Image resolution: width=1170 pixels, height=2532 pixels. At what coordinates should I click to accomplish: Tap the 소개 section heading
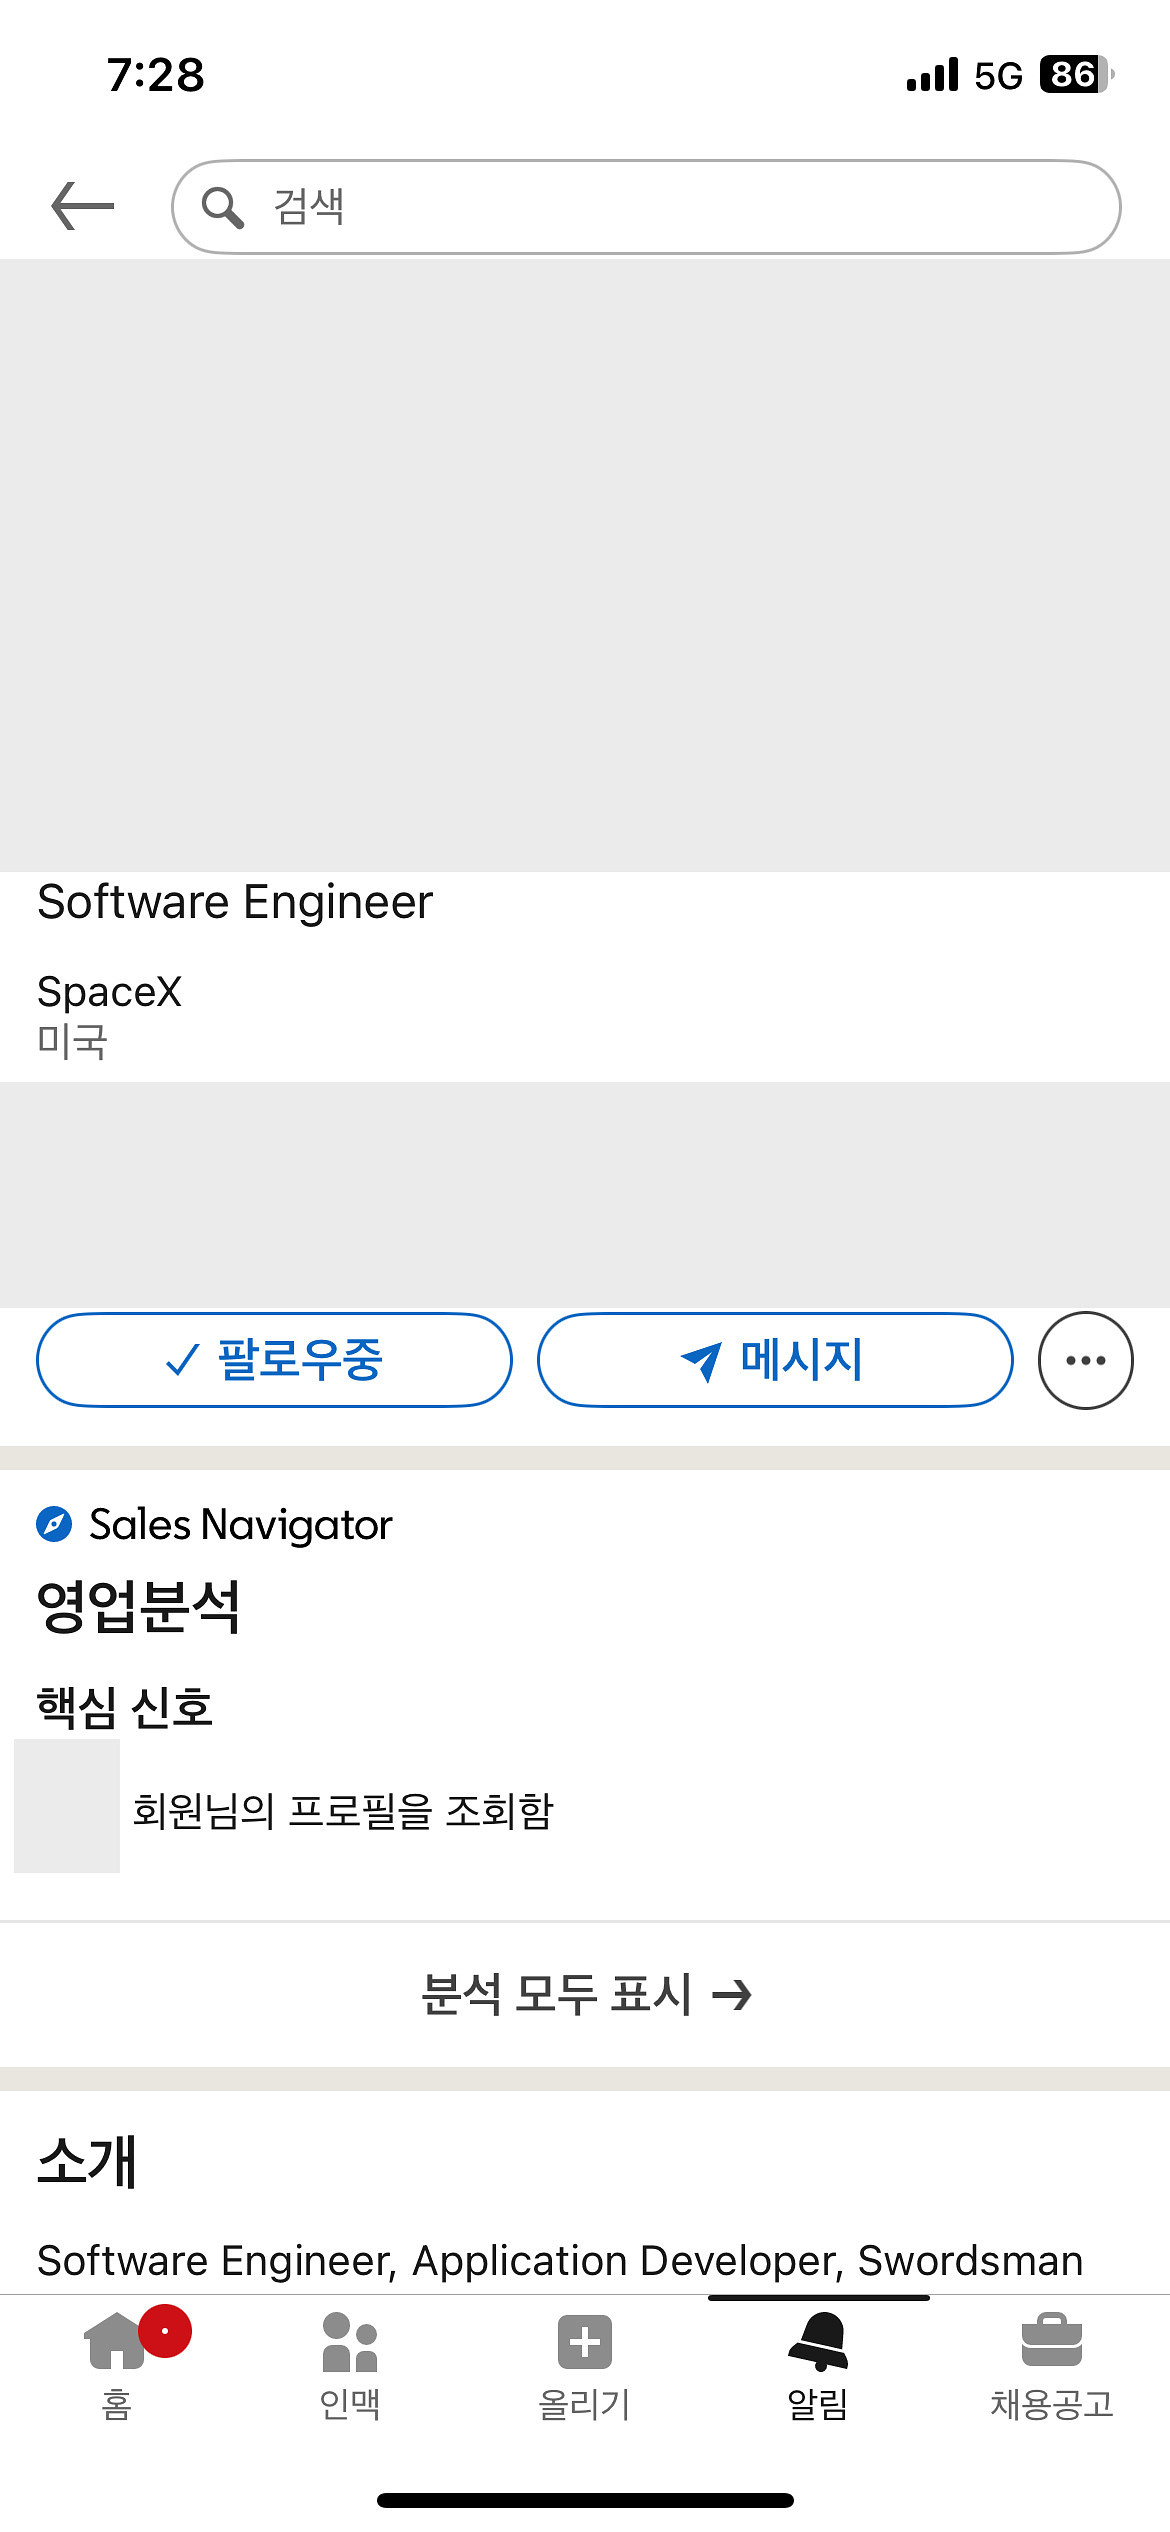pyautogui.click(x=88, y=2160)
